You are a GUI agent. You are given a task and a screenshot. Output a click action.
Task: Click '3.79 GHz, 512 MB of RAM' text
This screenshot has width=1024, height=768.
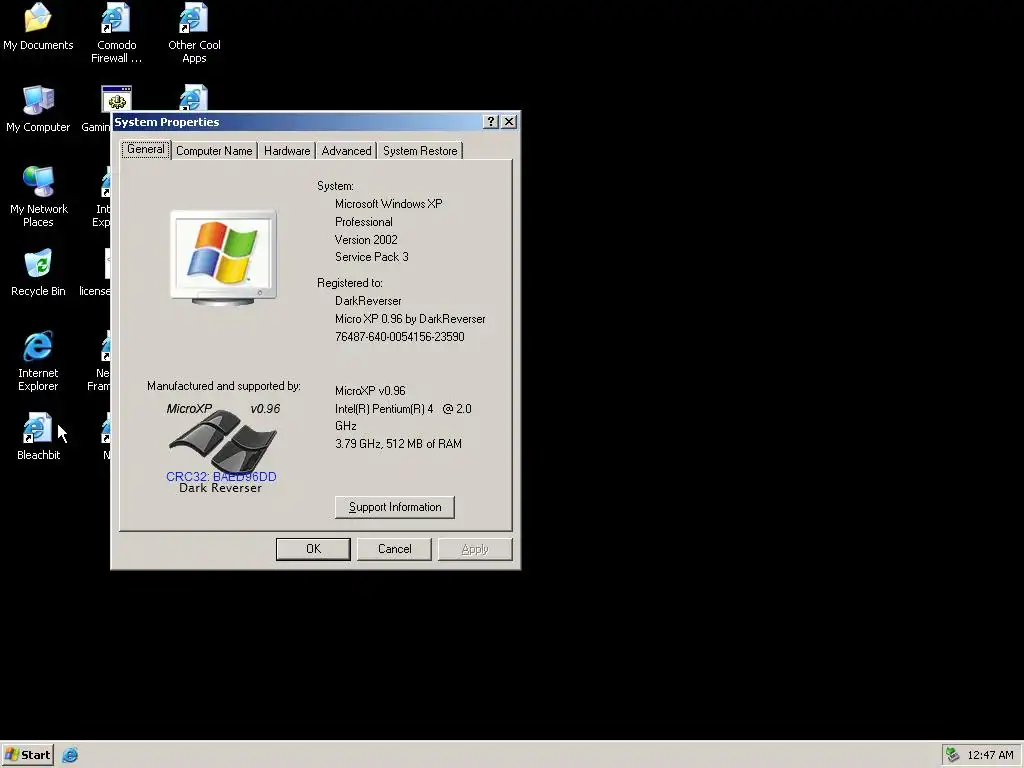click(398, 444)
